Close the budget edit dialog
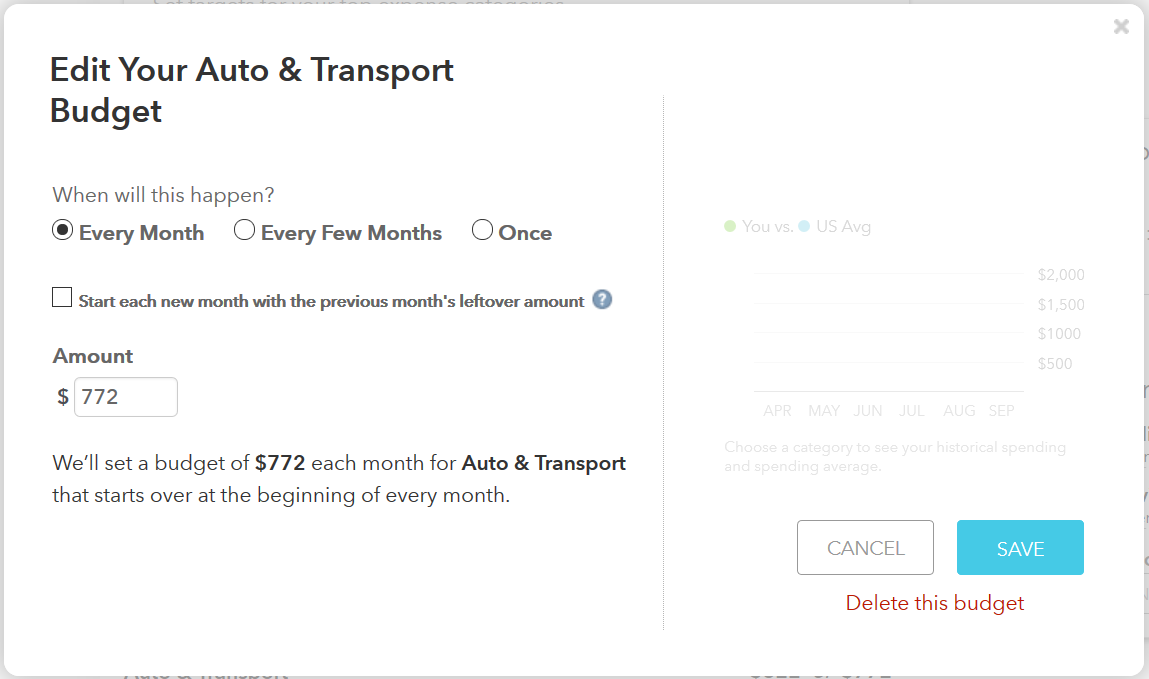 (x=1121, y=27)
